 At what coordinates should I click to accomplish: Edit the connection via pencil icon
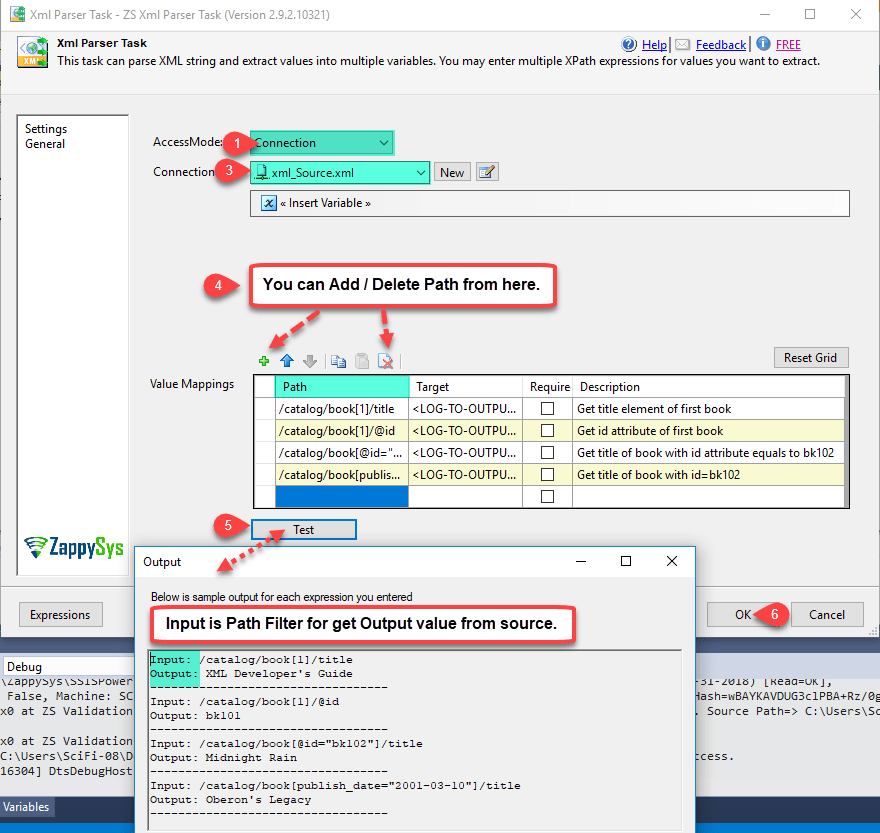point(487,171)
